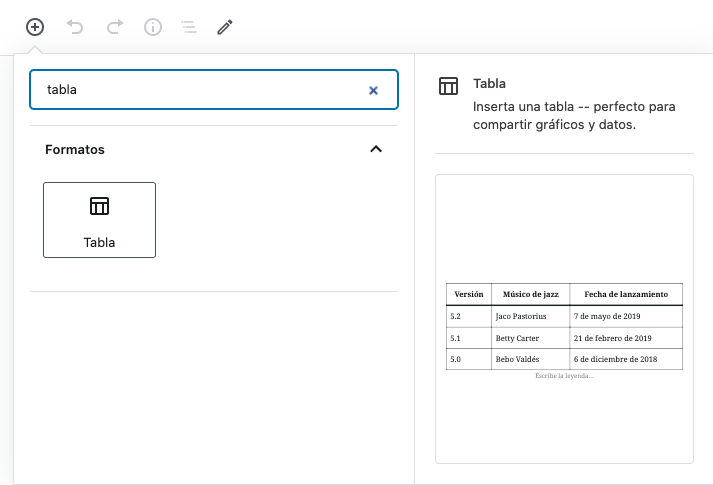Click the 'Músico de jazz' column header
The height and width of the screenshot is (485, 713).
point(530,295)
